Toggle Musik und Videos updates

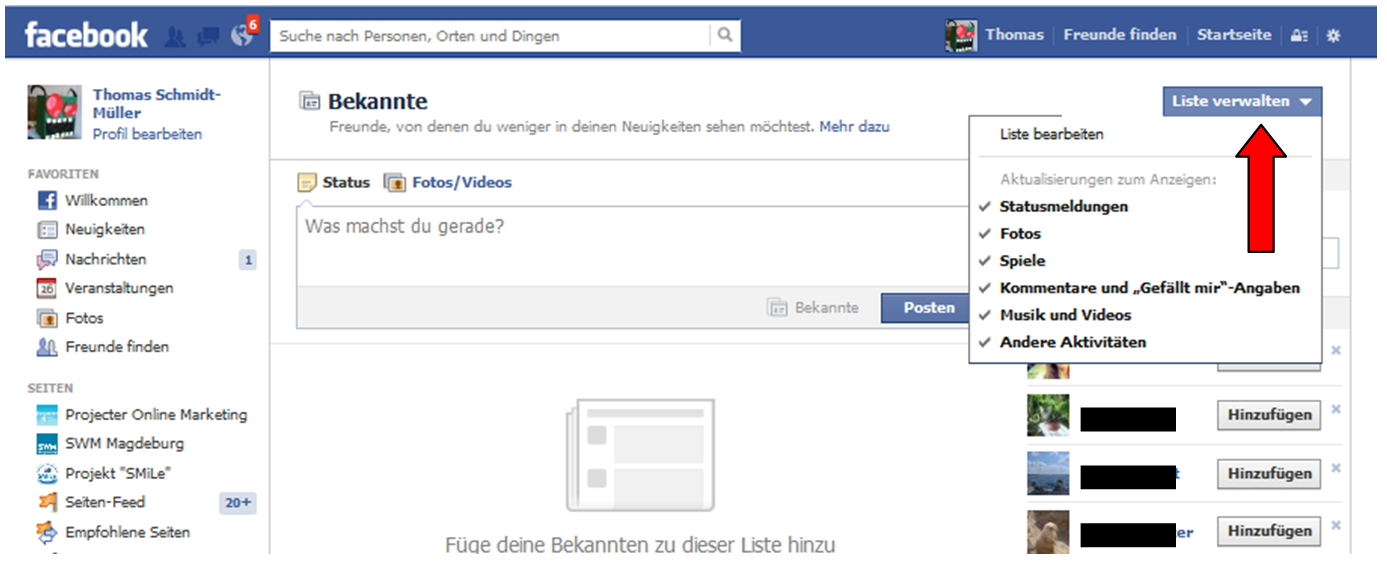[1065, 315]
